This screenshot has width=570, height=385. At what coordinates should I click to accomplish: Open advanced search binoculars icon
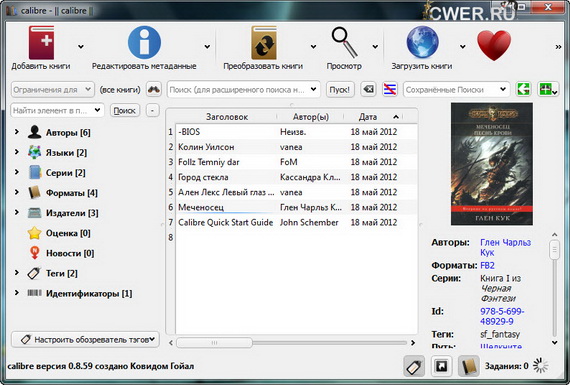(x=154, y=89)
